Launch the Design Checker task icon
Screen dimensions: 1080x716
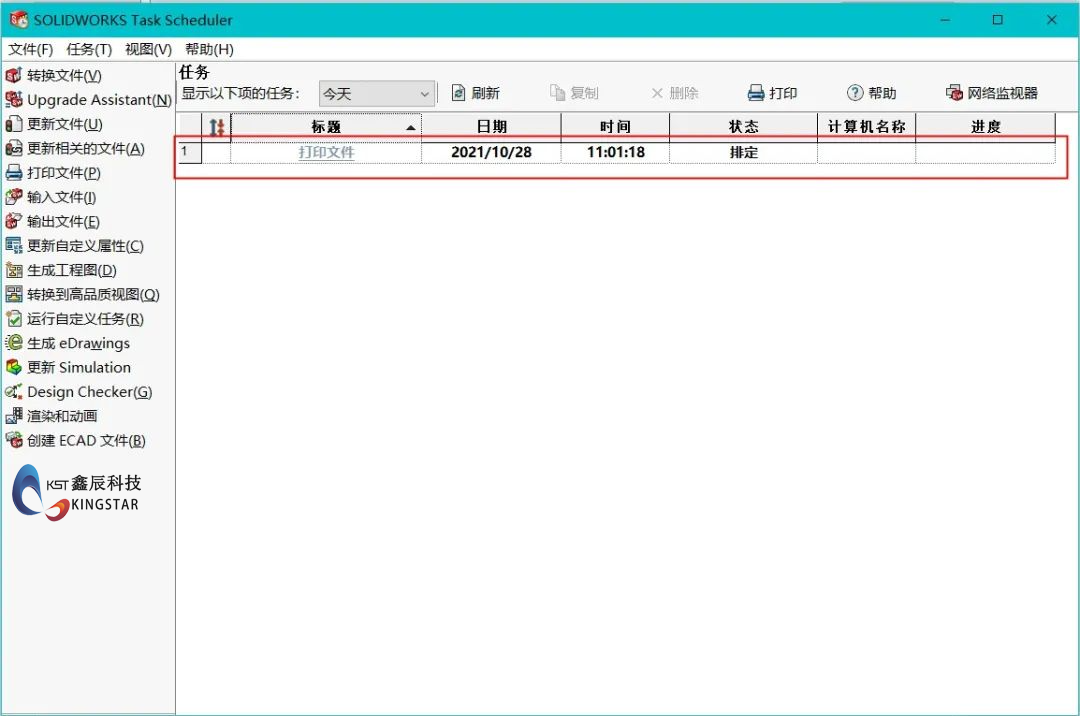point(14,392)
